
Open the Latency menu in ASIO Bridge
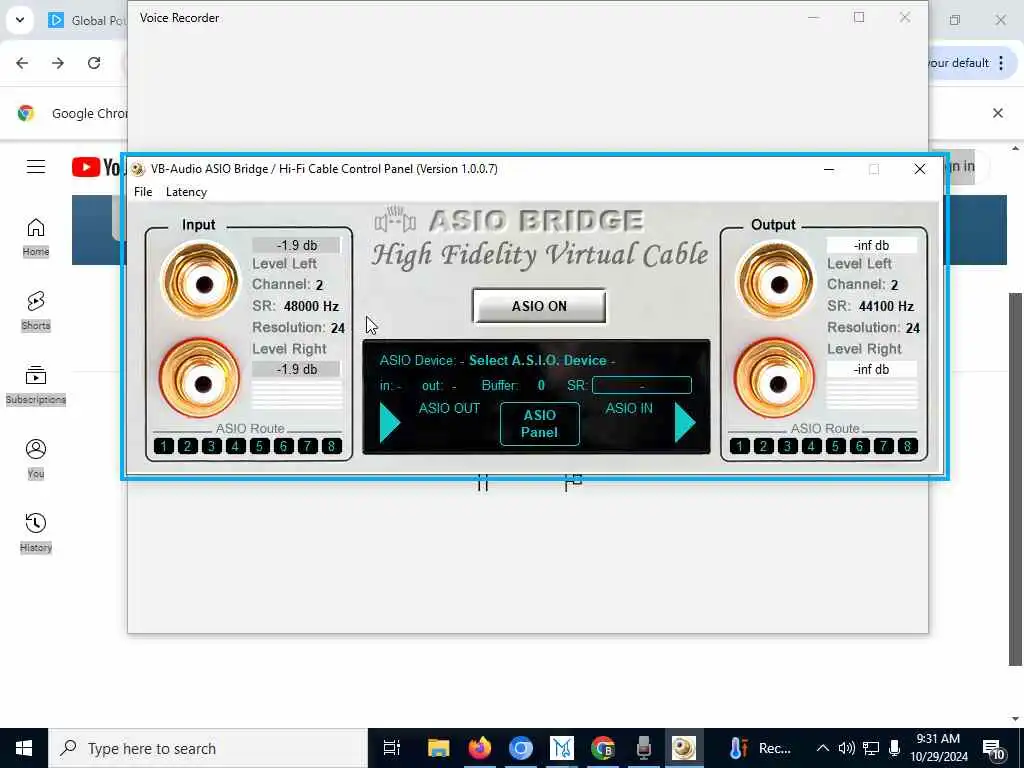coord(186,191)
